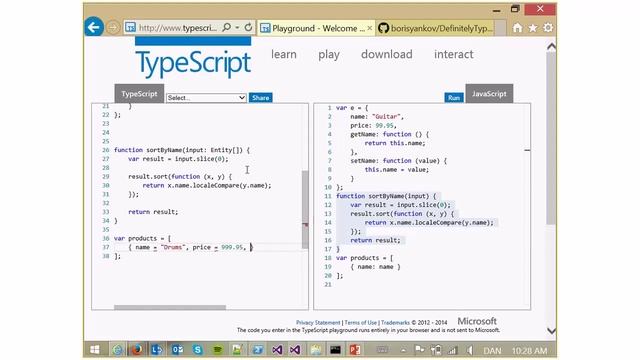Open Outlook from the taskbar

[177, 350]
